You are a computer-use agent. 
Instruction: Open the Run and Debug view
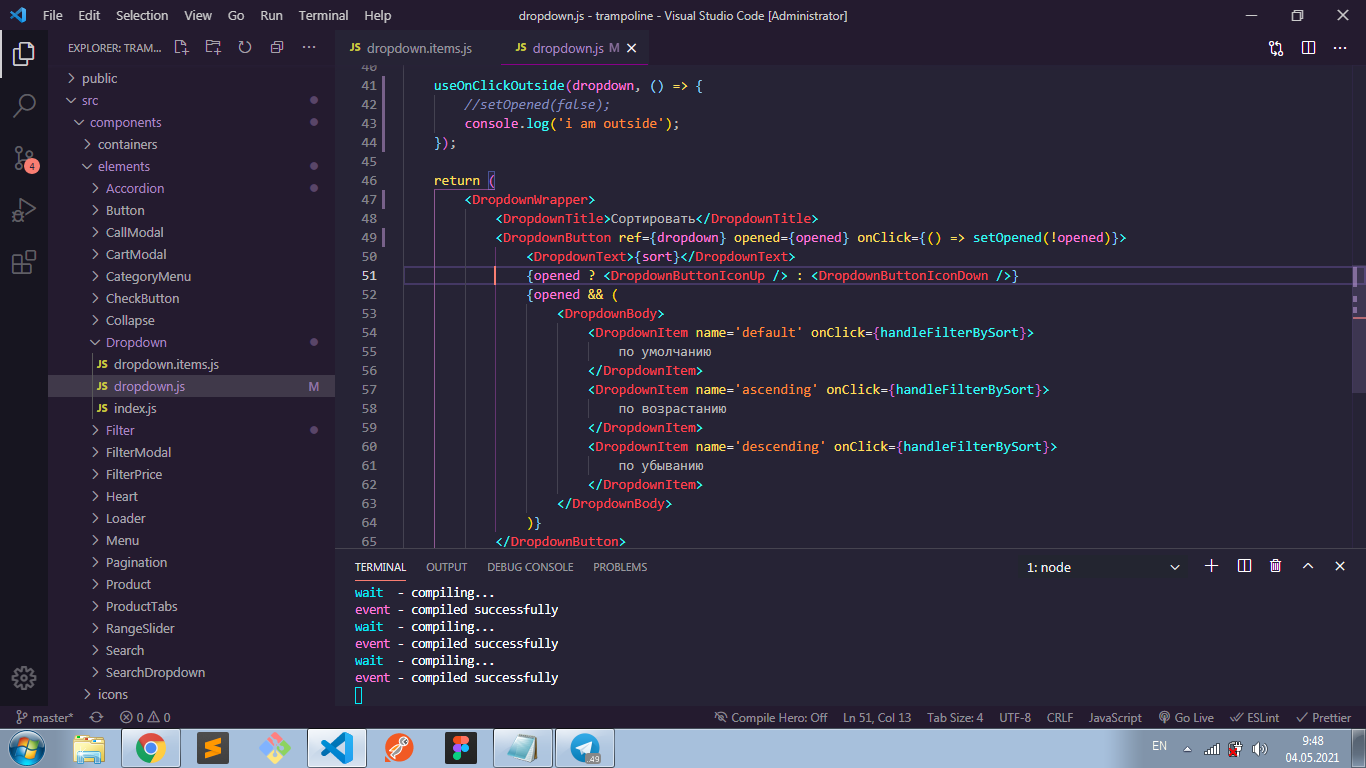(24, 211)
